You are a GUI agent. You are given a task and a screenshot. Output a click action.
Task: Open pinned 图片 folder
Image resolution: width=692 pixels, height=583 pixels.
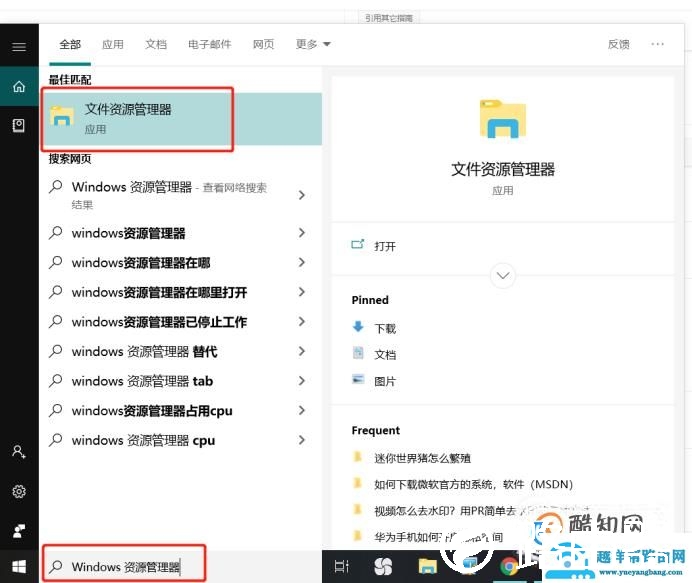point(385,381)
